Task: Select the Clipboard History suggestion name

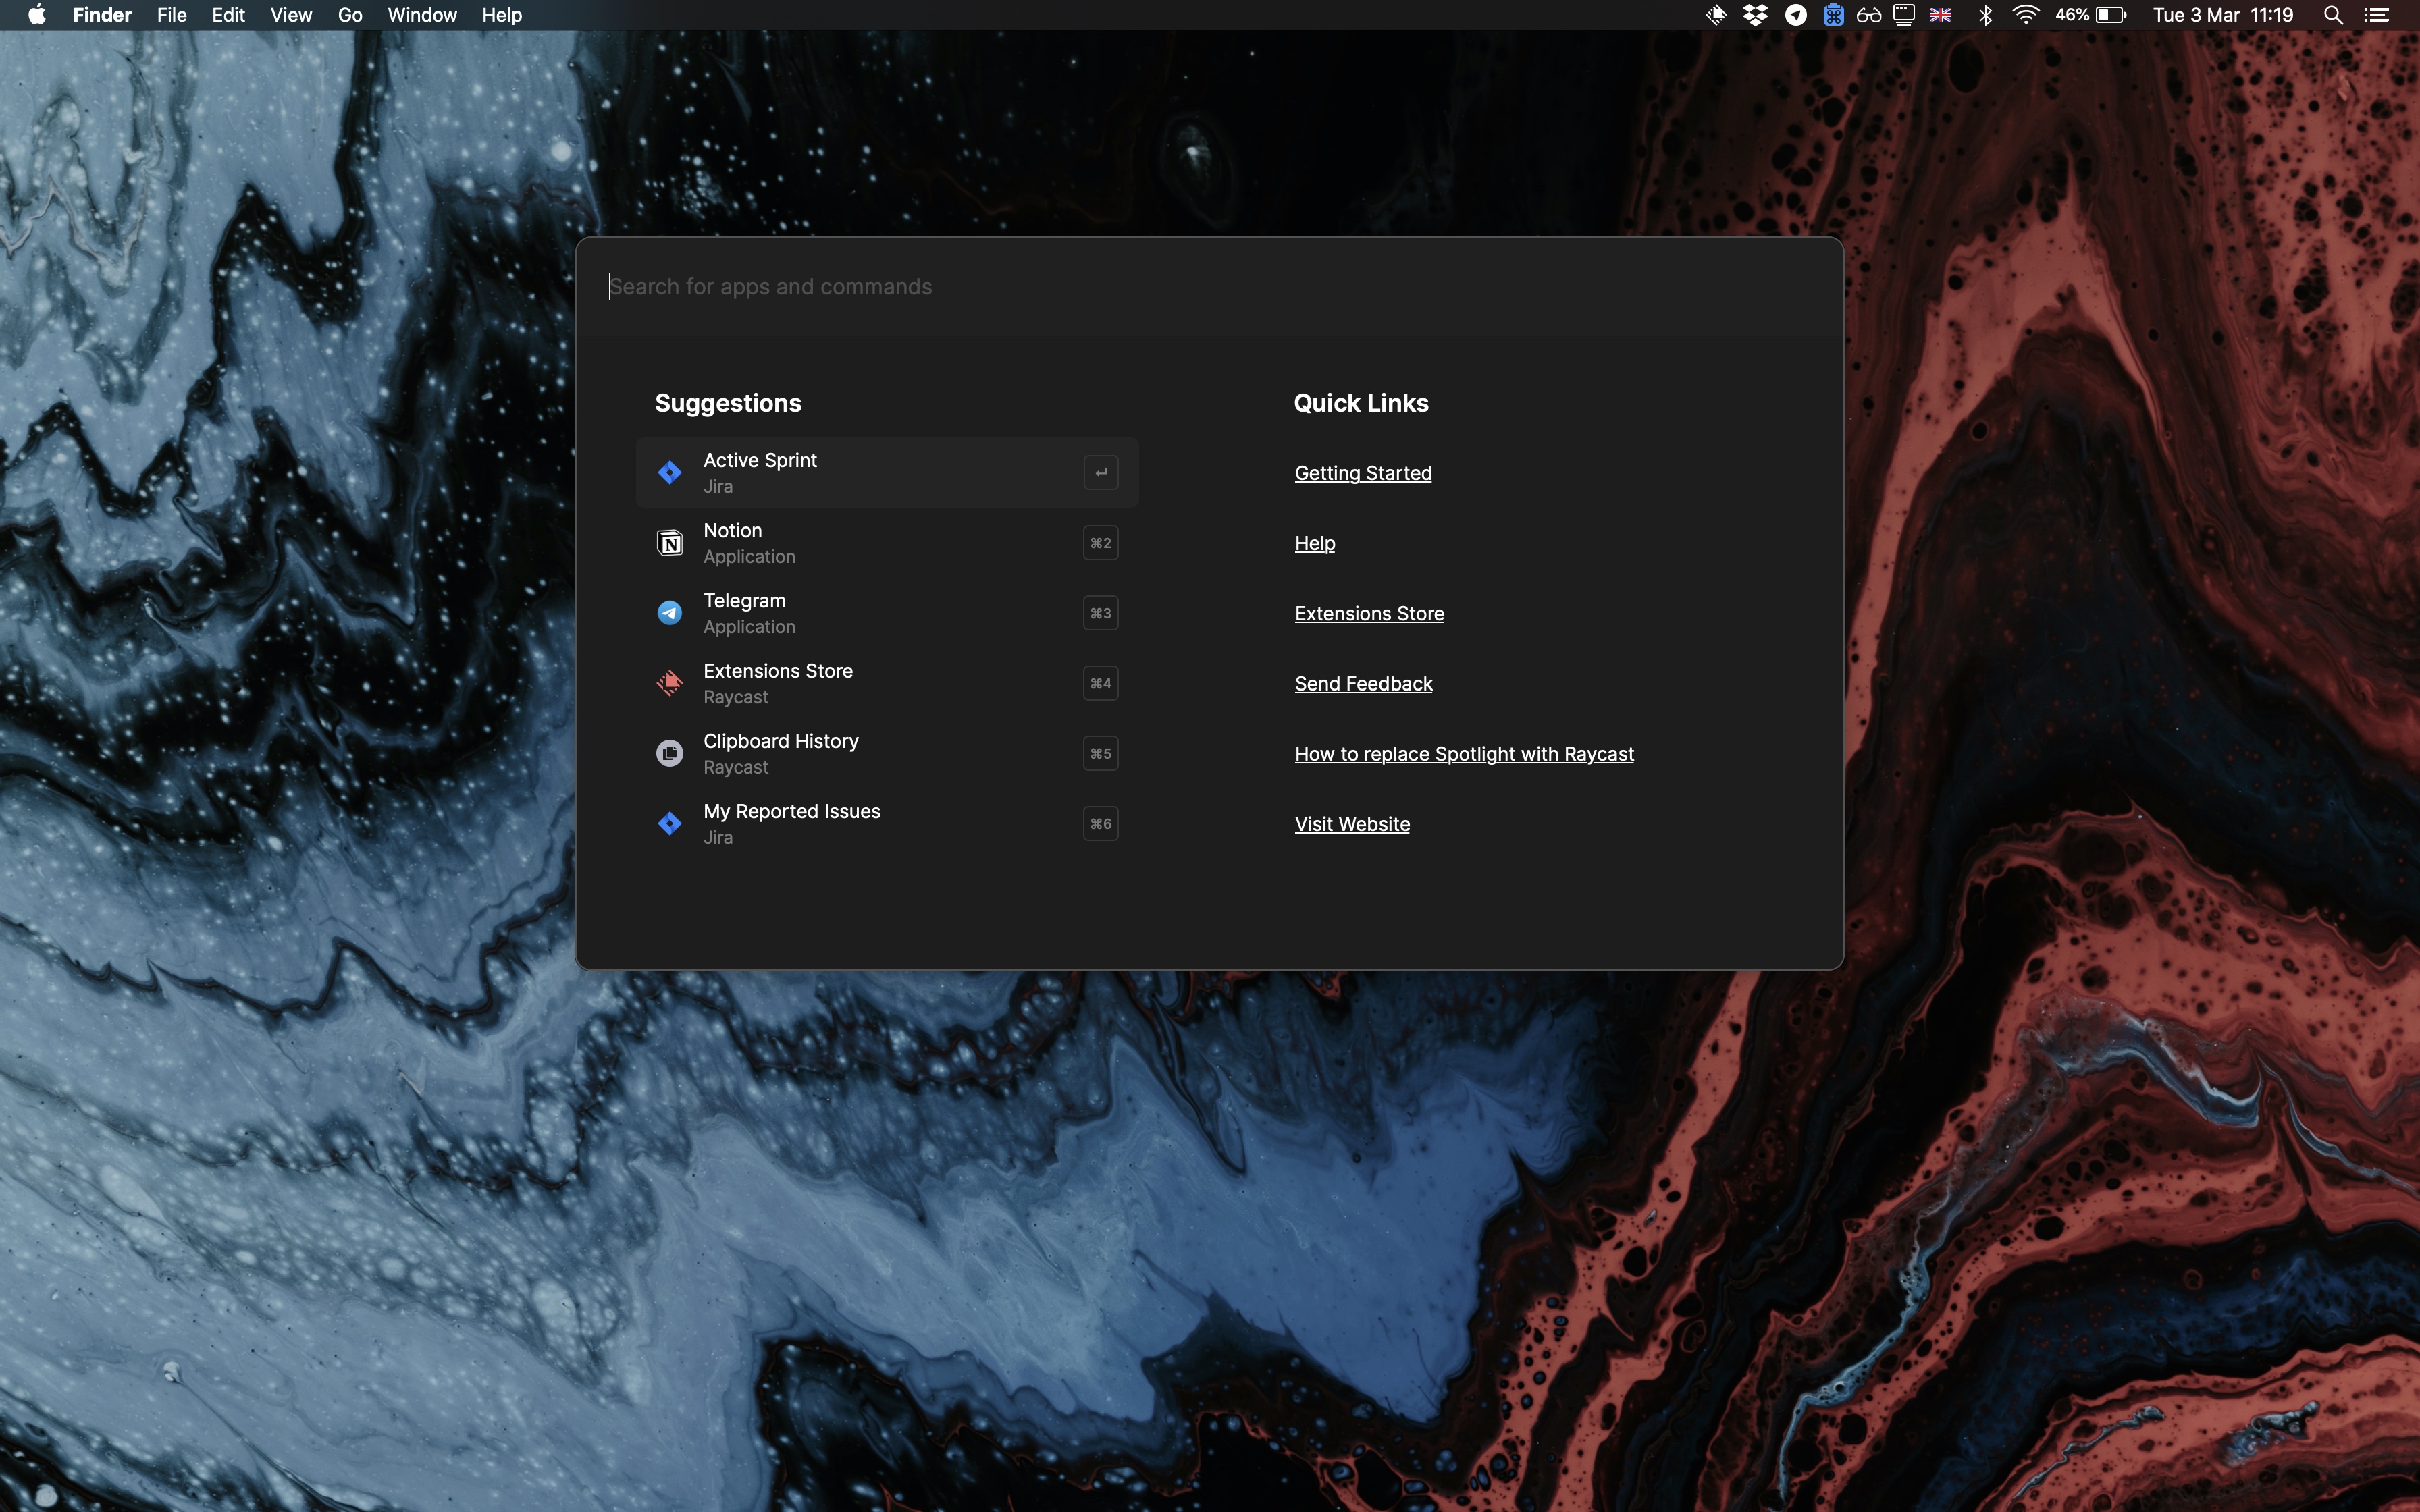Action: coord(781,741)
